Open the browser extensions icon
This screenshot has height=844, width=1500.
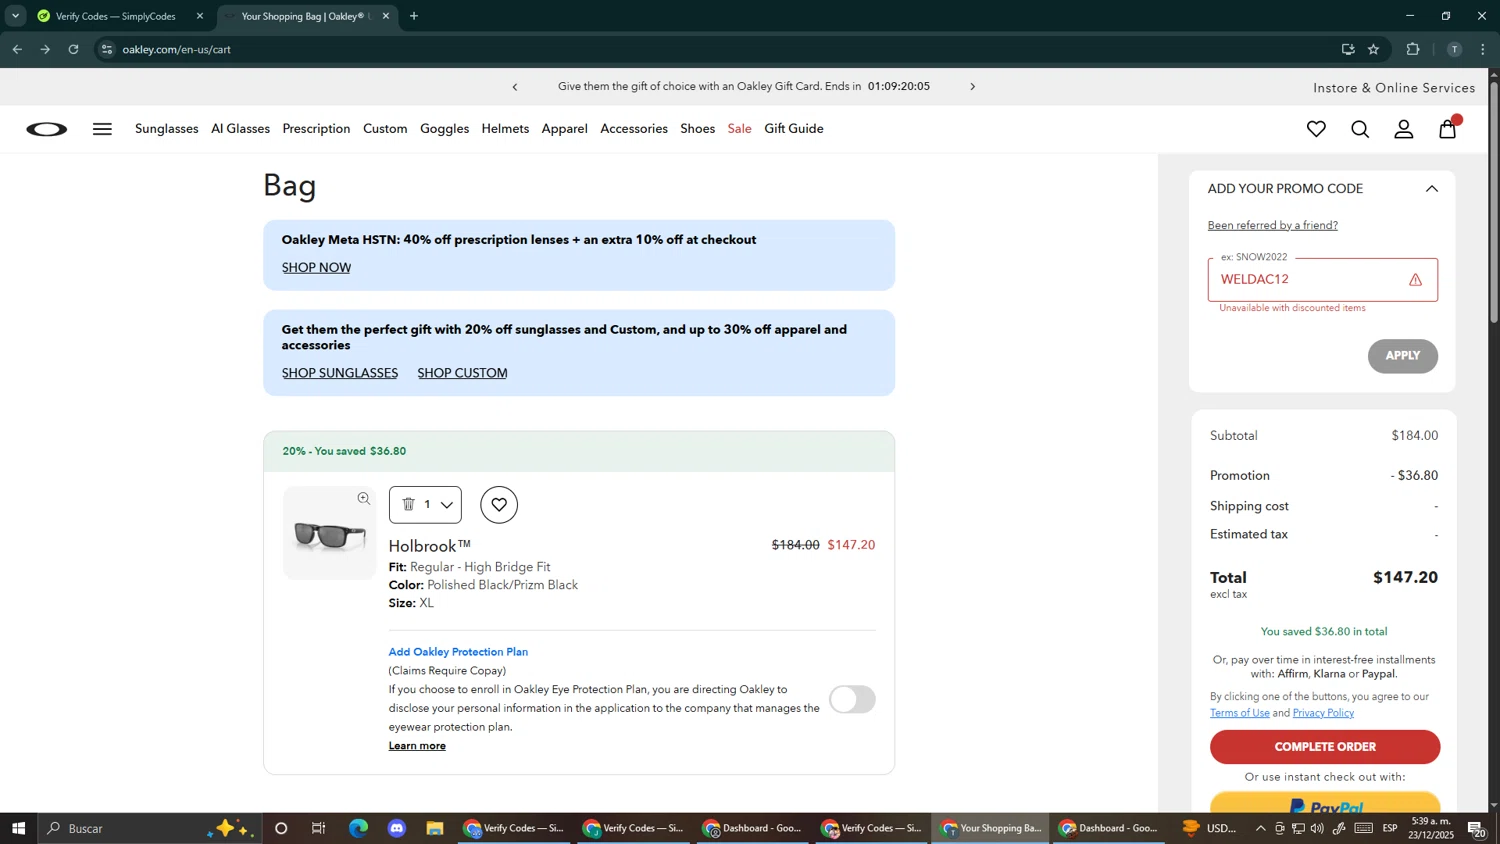pyautogui.click(x=1413, y=49)
